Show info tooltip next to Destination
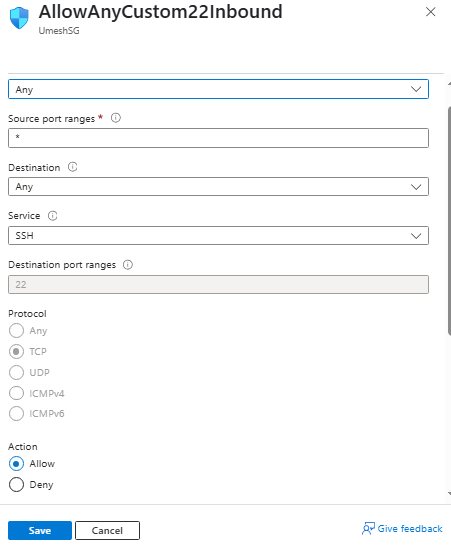The width and height of the screenshot is (451, 551). tap(72, 167)
